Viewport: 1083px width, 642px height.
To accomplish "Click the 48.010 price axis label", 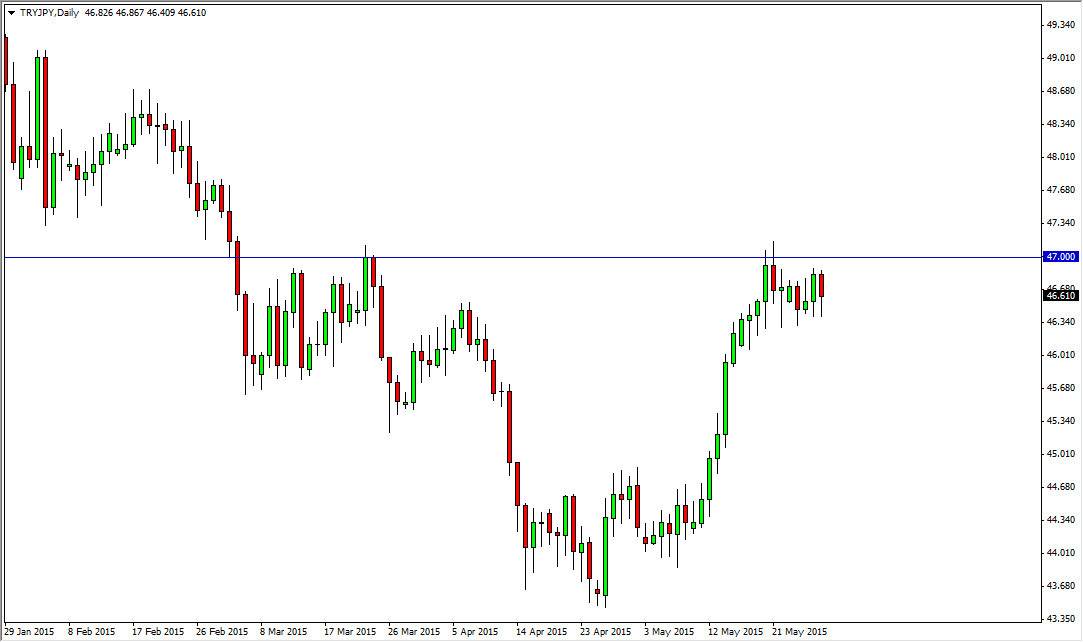I will pos(1061,157).
